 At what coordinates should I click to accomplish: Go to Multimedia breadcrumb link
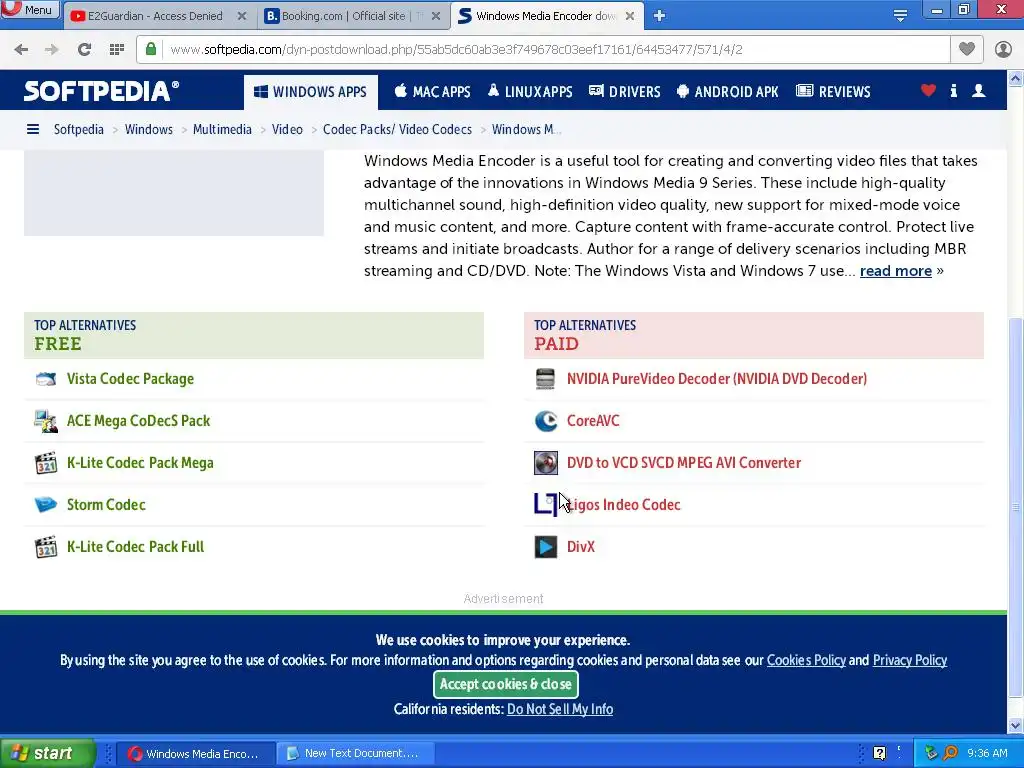coord(222,129)
